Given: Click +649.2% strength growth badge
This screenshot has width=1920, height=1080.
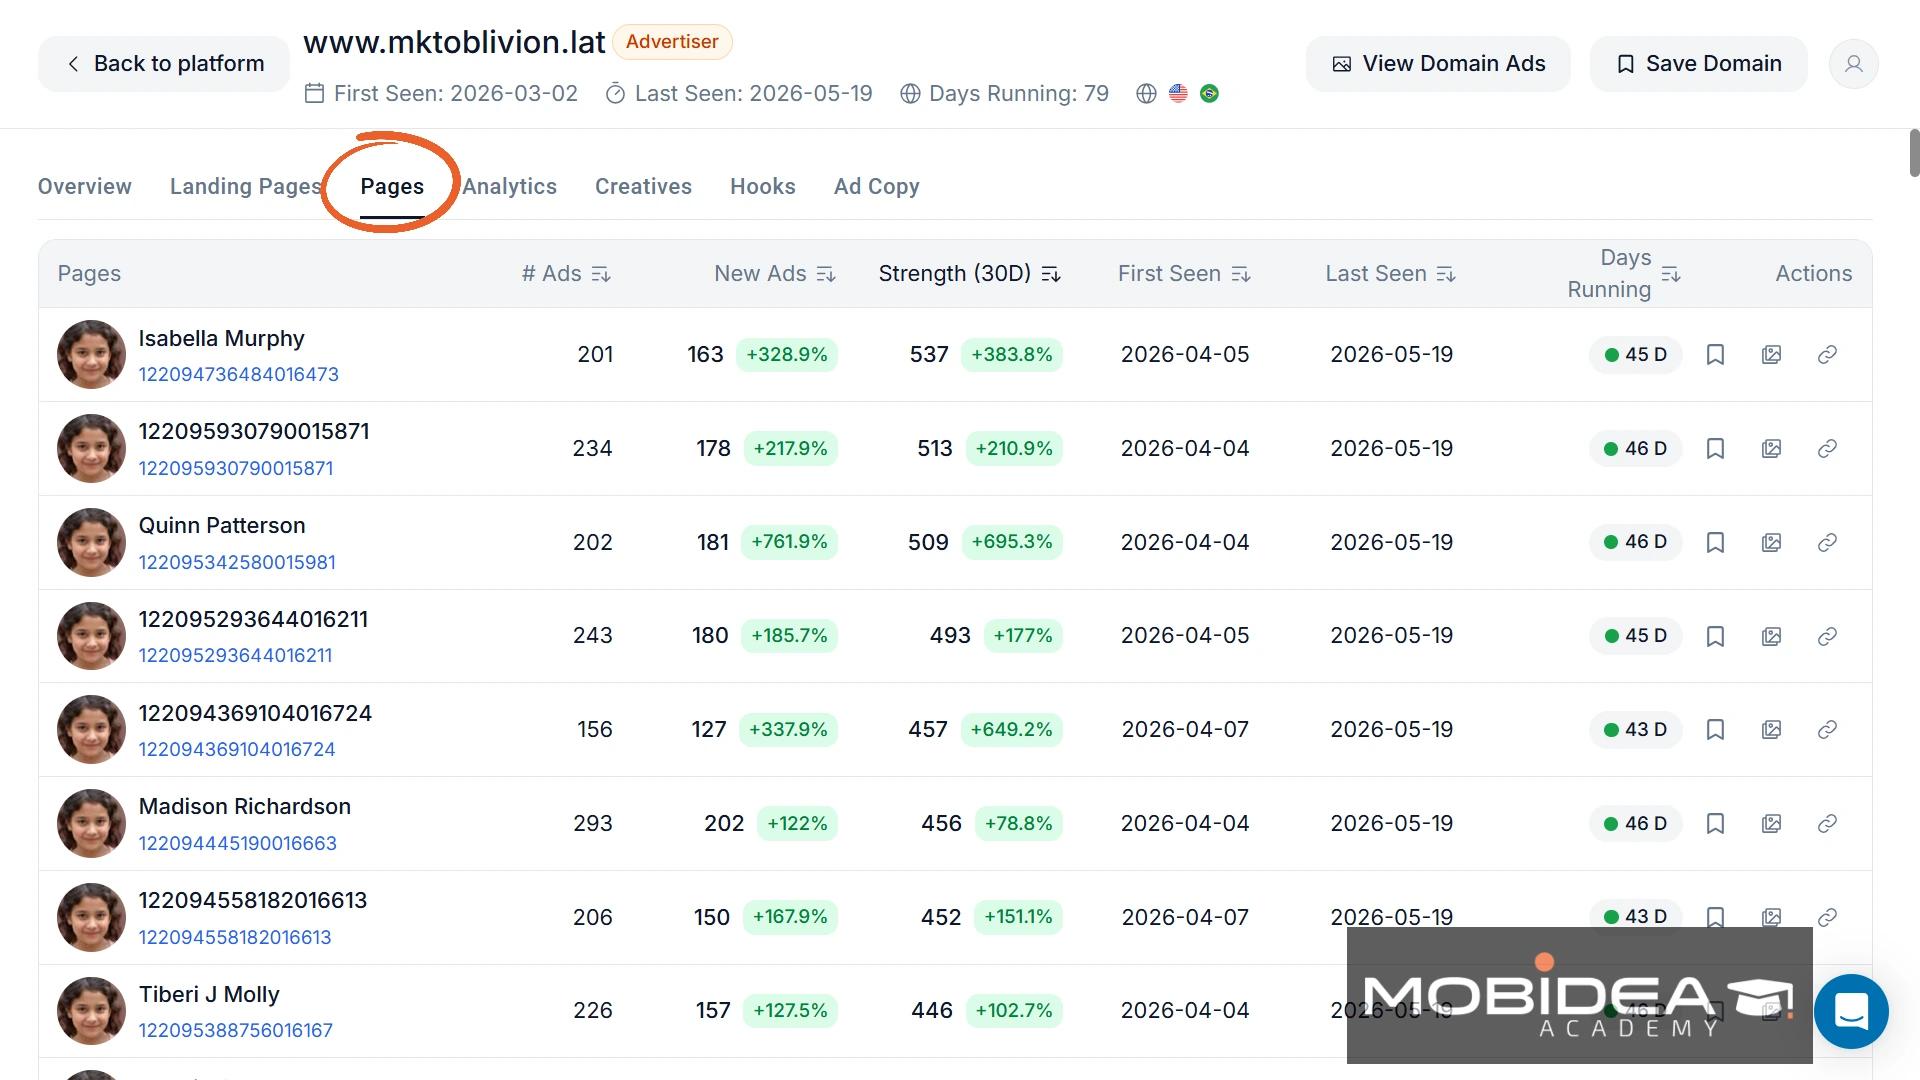Looking at the screenshot, I should tap(1011, 730).
